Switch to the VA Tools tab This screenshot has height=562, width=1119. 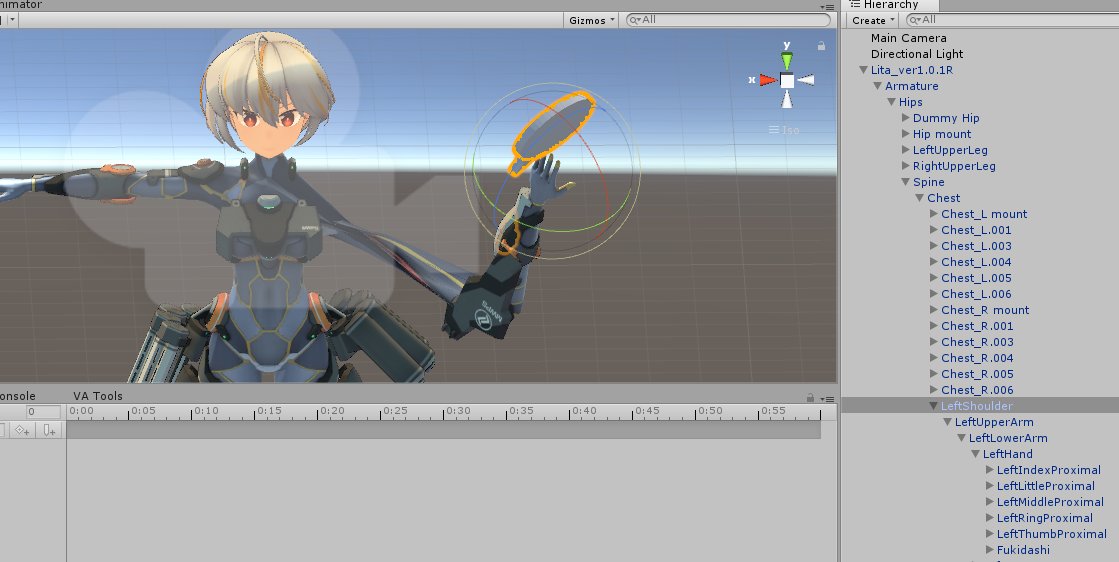click(98, 396)
